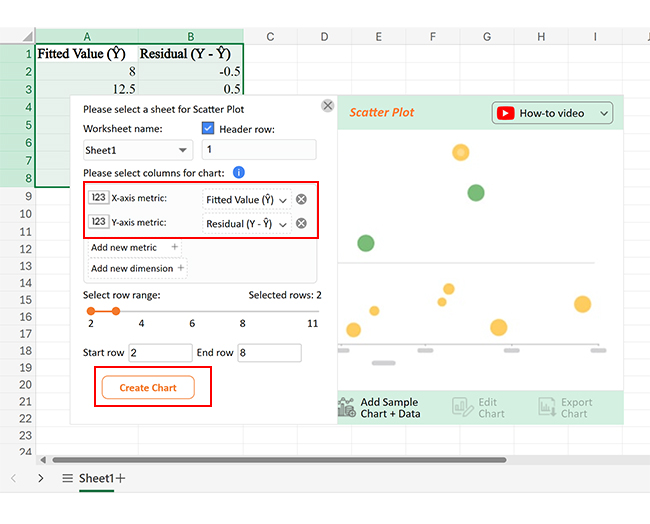Click Add new metric

tap(135, 247)
